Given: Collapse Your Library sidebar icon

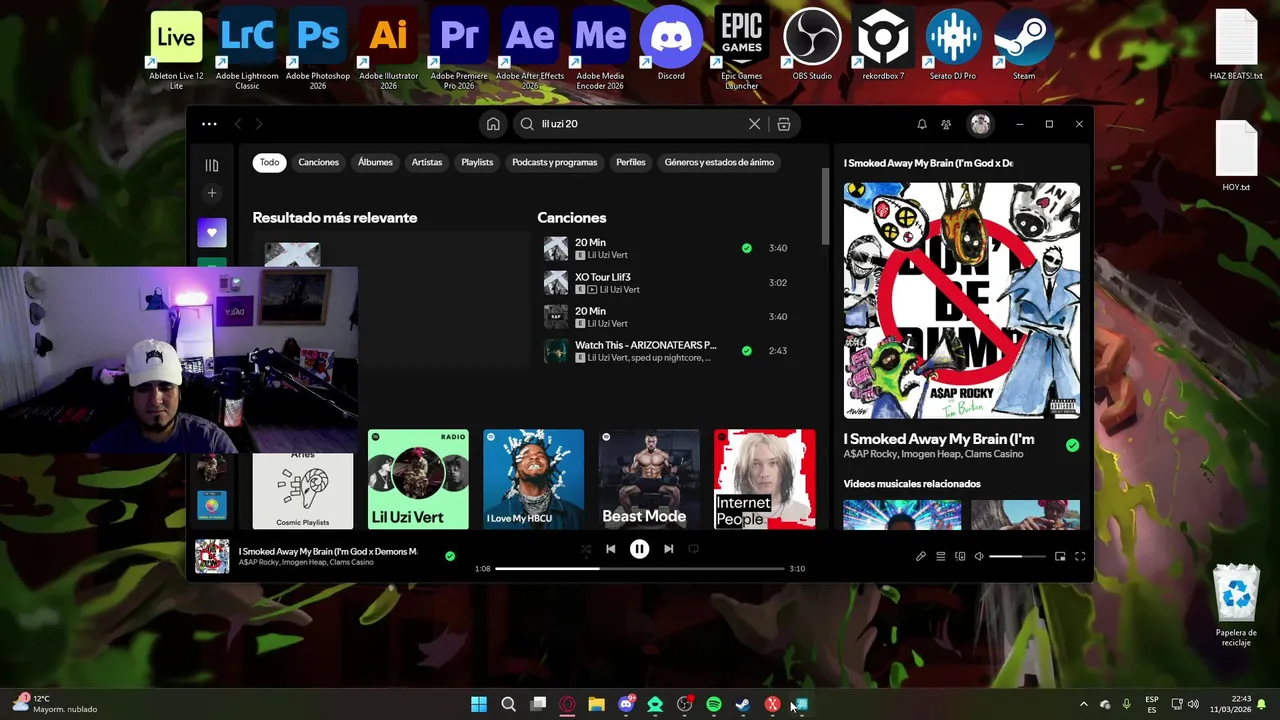Looking at the screenshot, I should click(212, 165).
